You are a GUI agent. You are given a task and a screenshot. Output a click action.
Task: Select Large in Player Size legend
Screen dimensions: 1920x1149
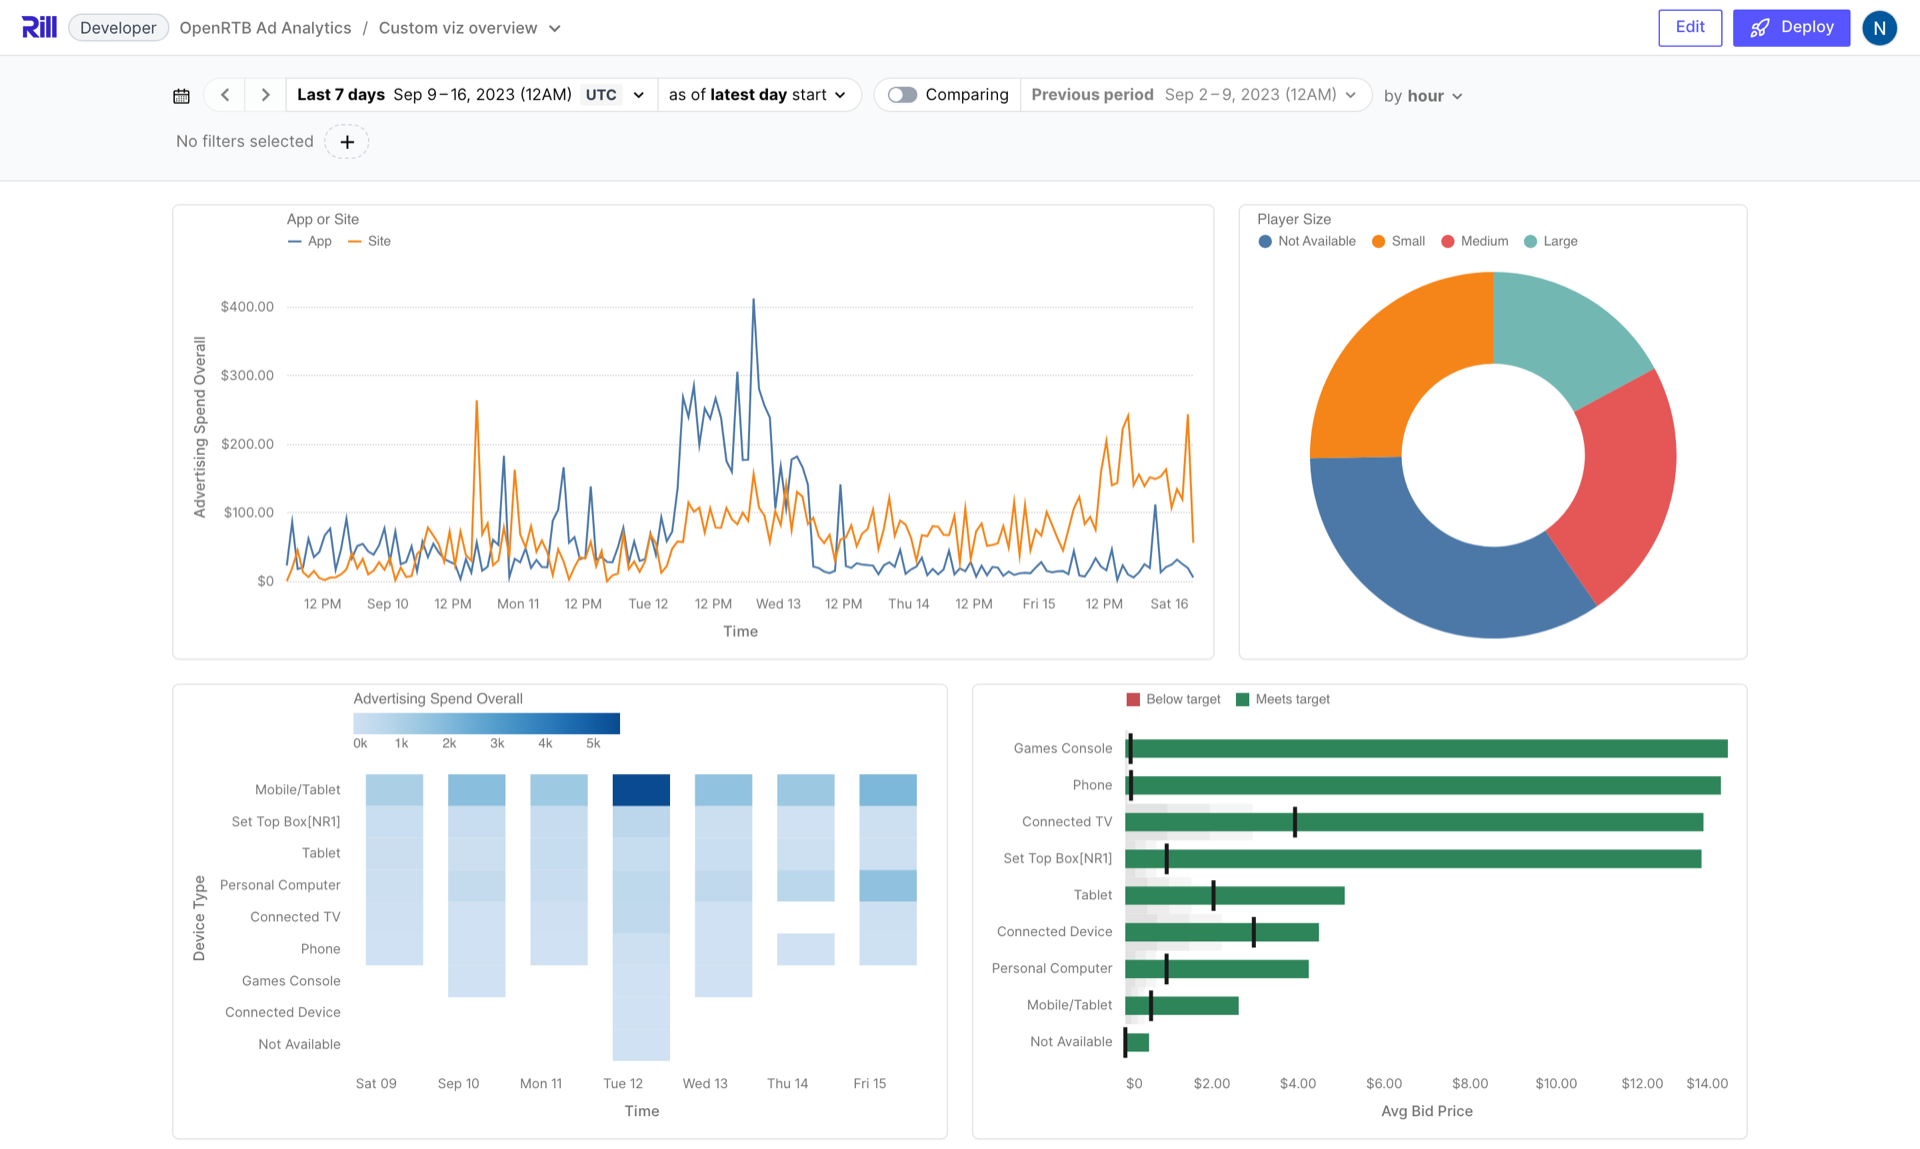[x=1551, y=241]
